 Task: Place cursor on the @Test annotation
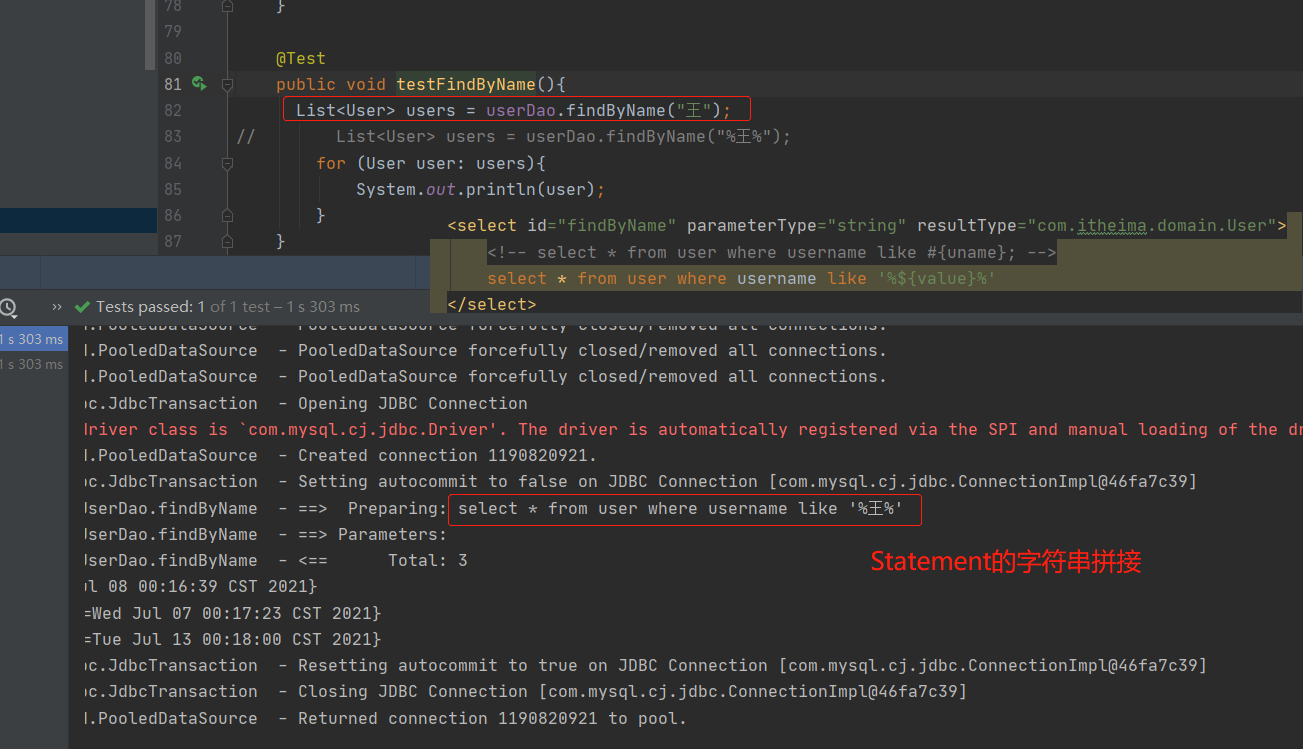pyautogui.click(x=301, y=58)
